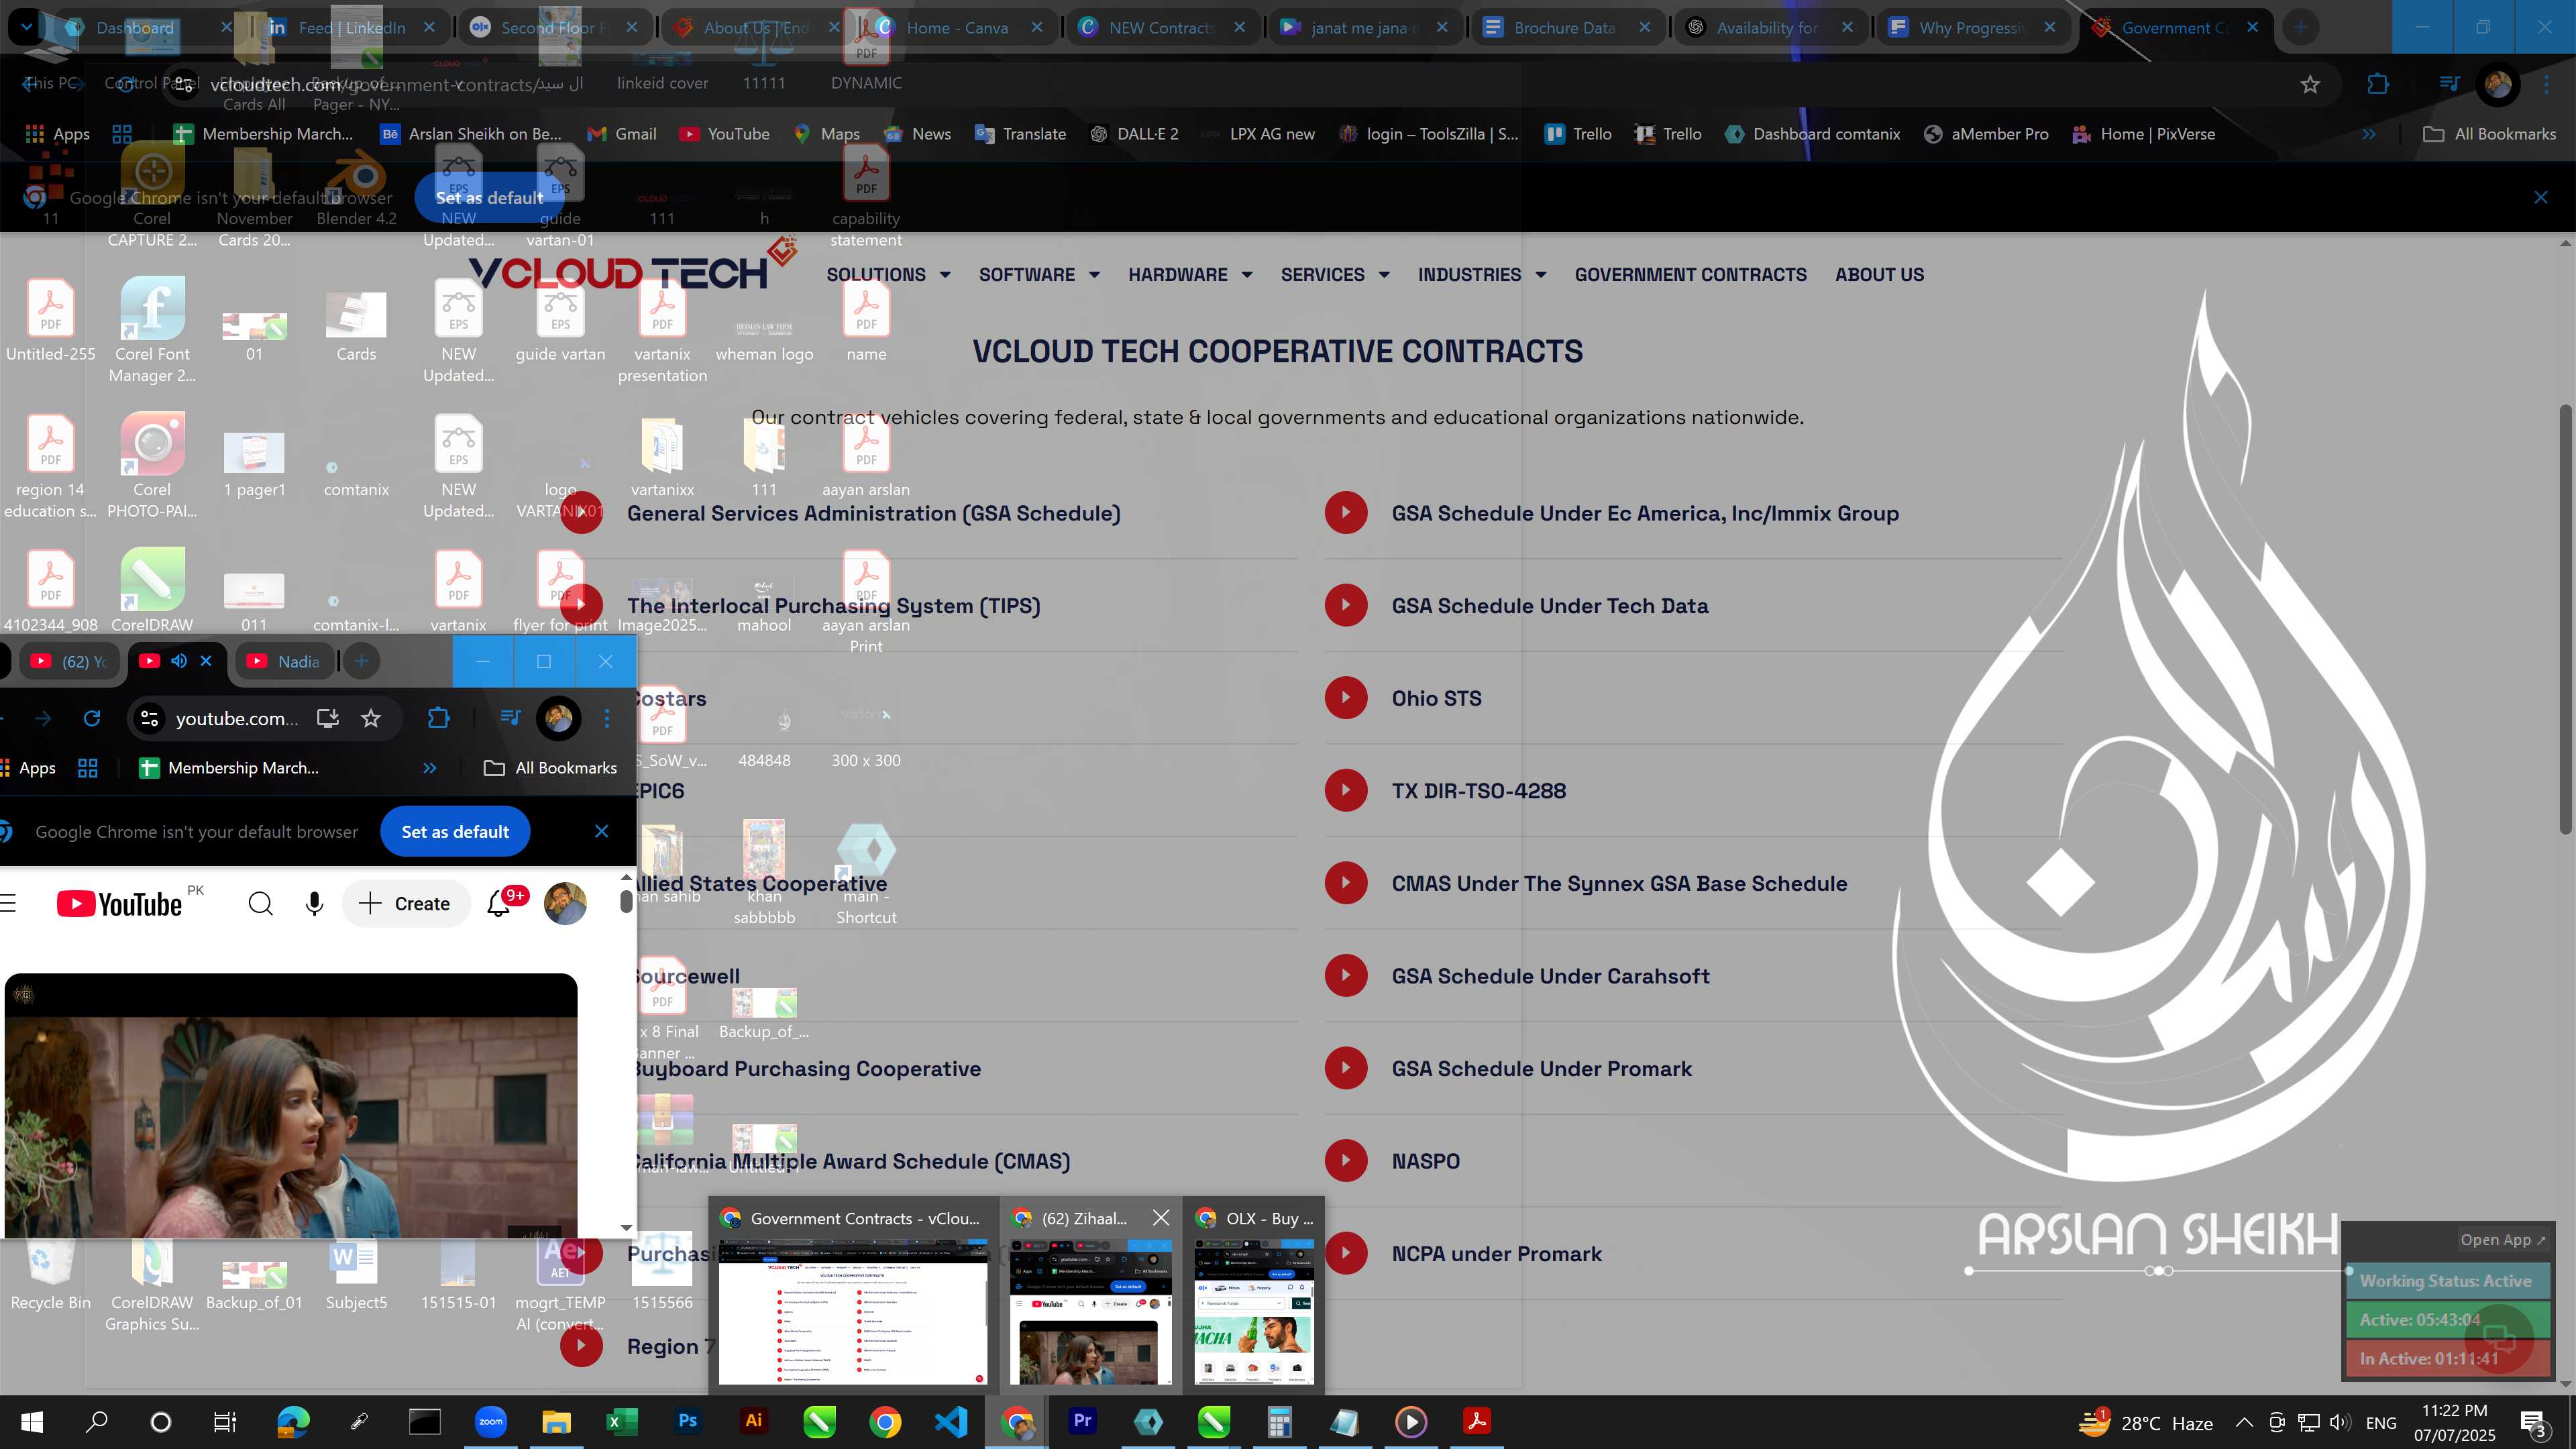Open the ABOUT US nav item
The width and height of the screenshot is (2576, 1449).
pos(1879,275)
